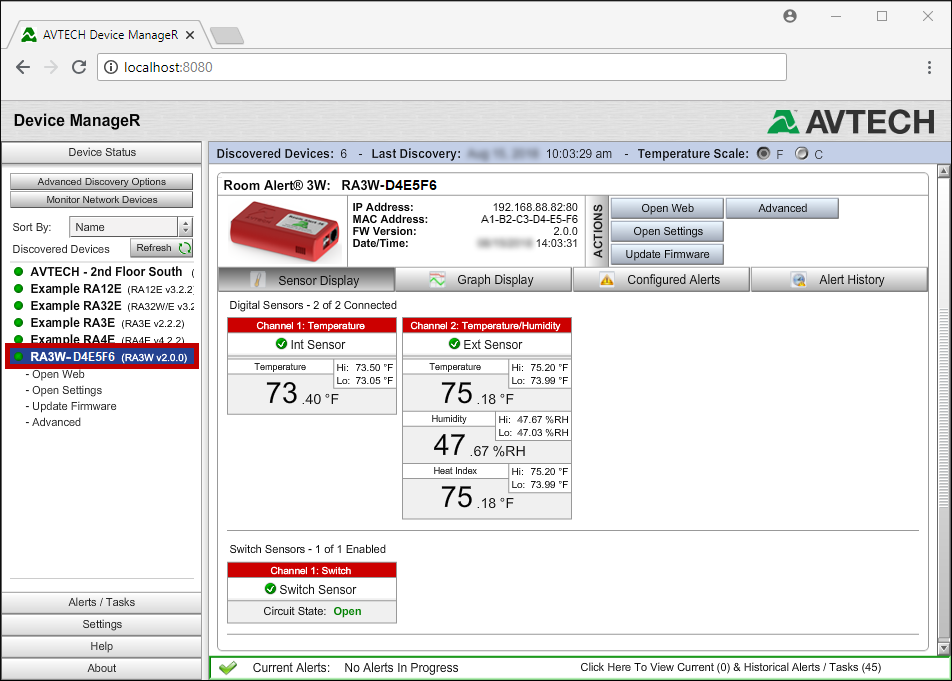952x681 pixels.
Task: Click the Configured Alerts warning triangle icon
Action: coord(607,280)
